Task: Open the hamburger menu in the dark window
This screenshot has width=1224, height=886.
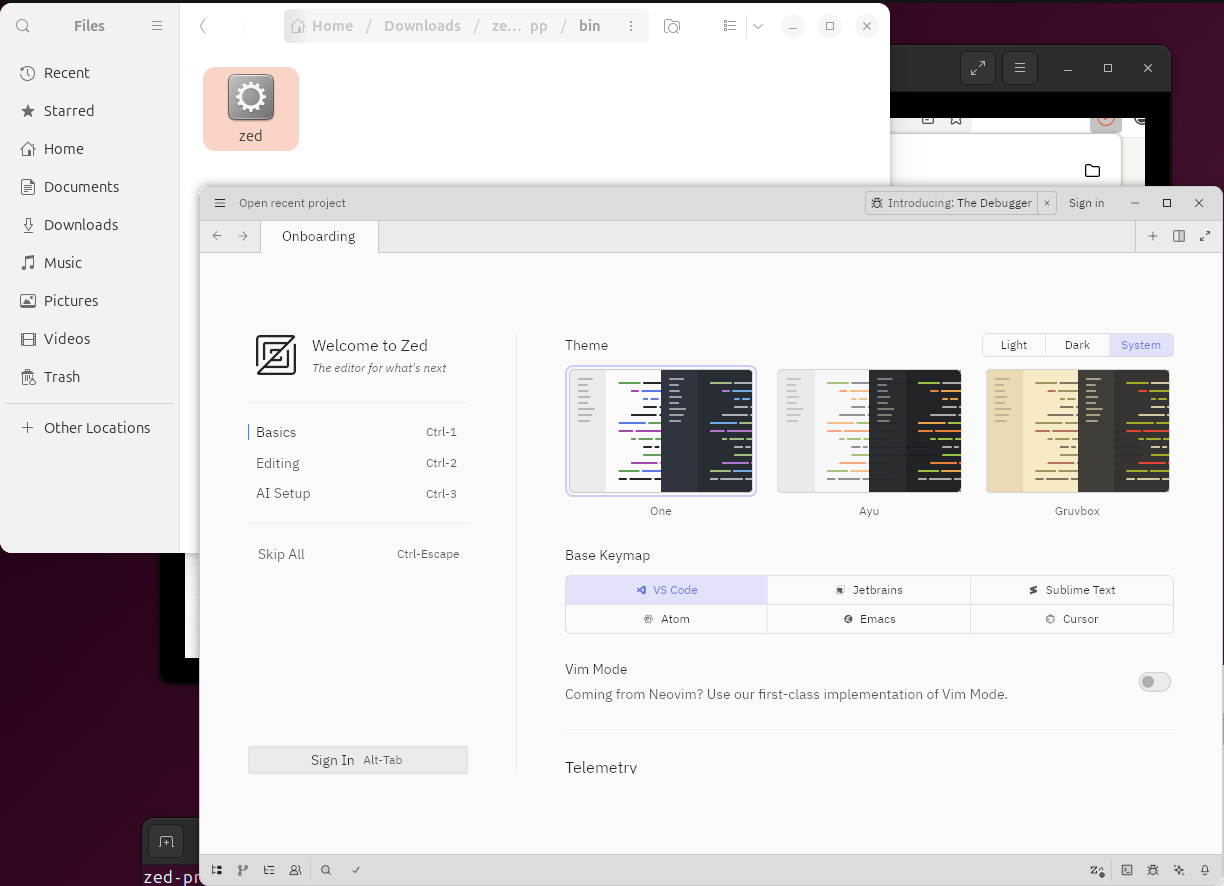Action: [1020, 68]
